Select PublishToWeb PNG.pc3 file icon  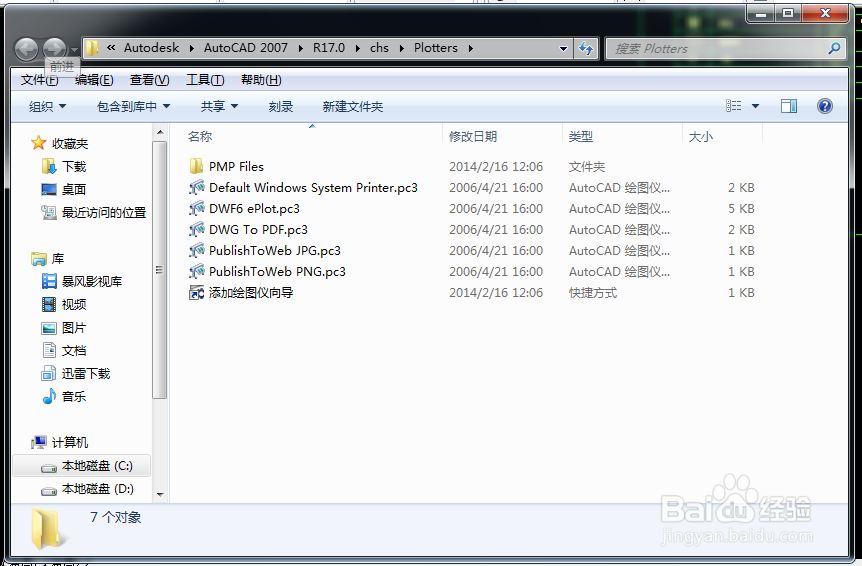[196, 271]
